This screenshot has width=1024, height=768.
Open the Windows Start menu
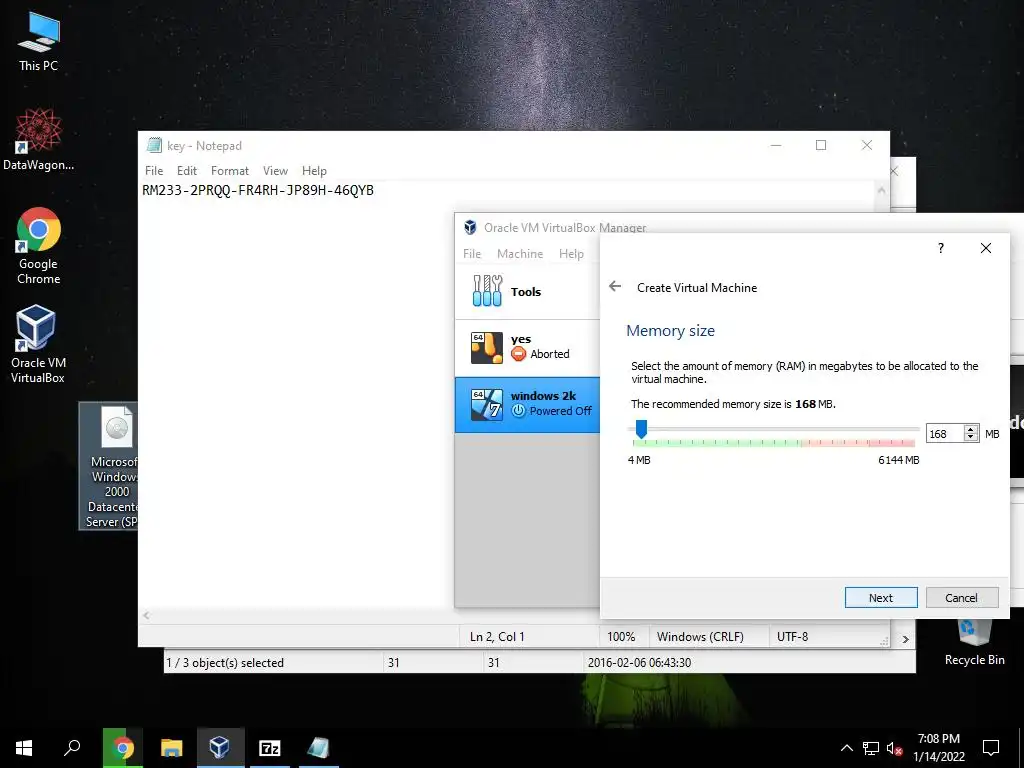click(24, 748)
